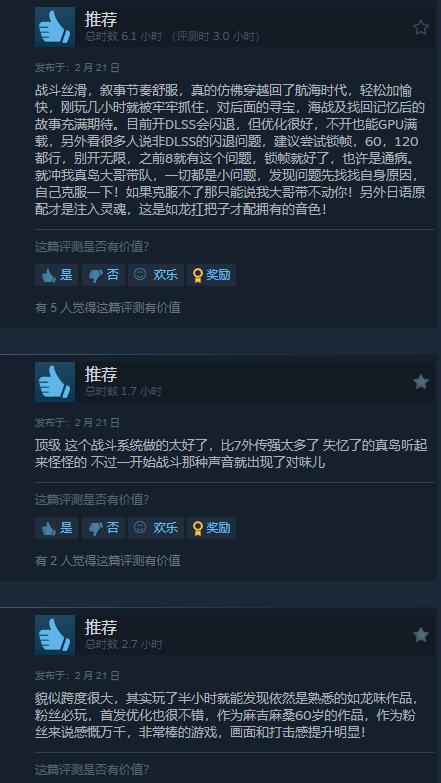This screenshot has width=441, height=783.
Task: Mark the first review as 欢乐 (funny)
Action: 156,275
